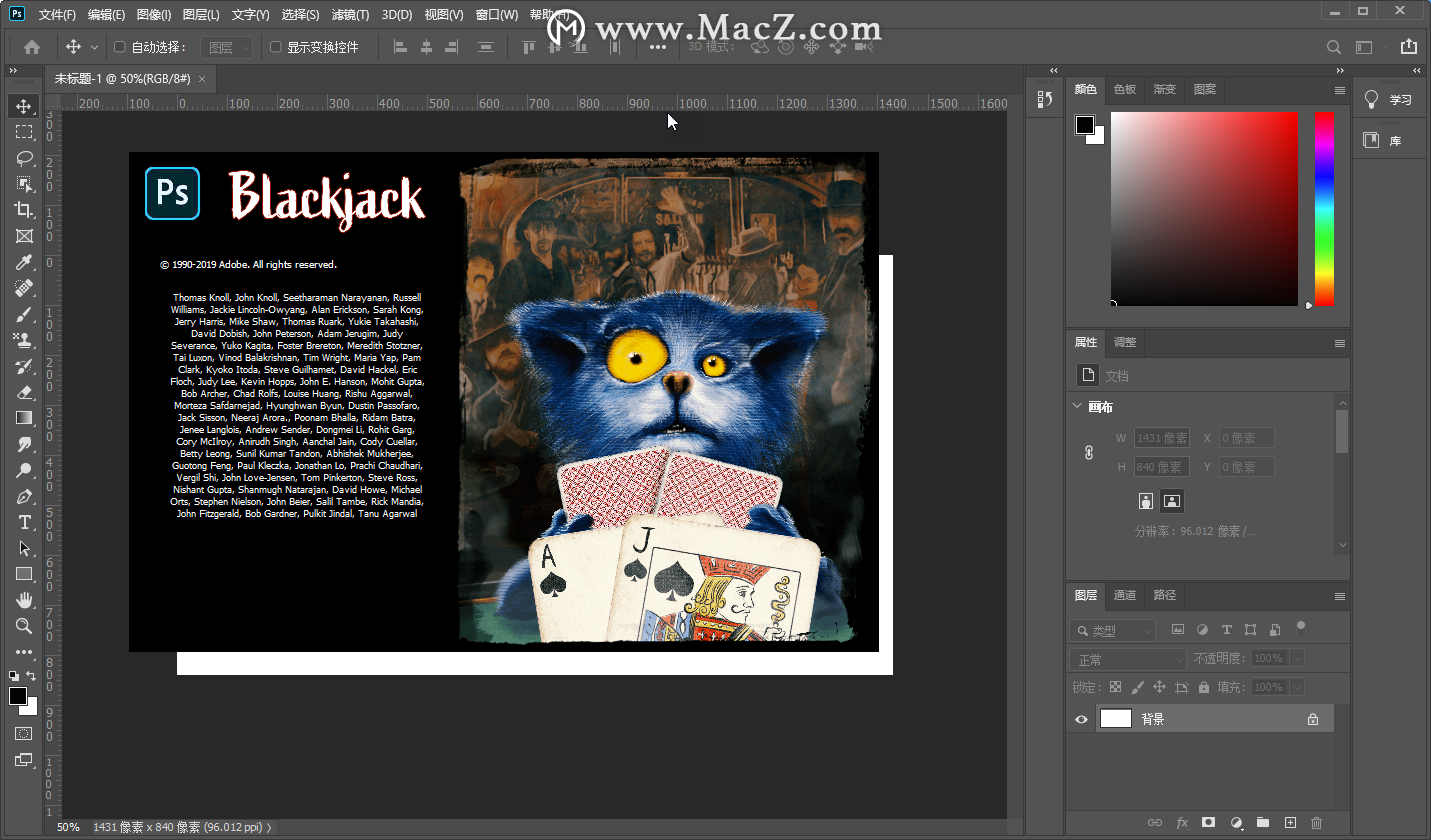The width and height of the screenshot is (1431, 840).
Task: Collapse the 画布 section
Action: [1077, 407]
